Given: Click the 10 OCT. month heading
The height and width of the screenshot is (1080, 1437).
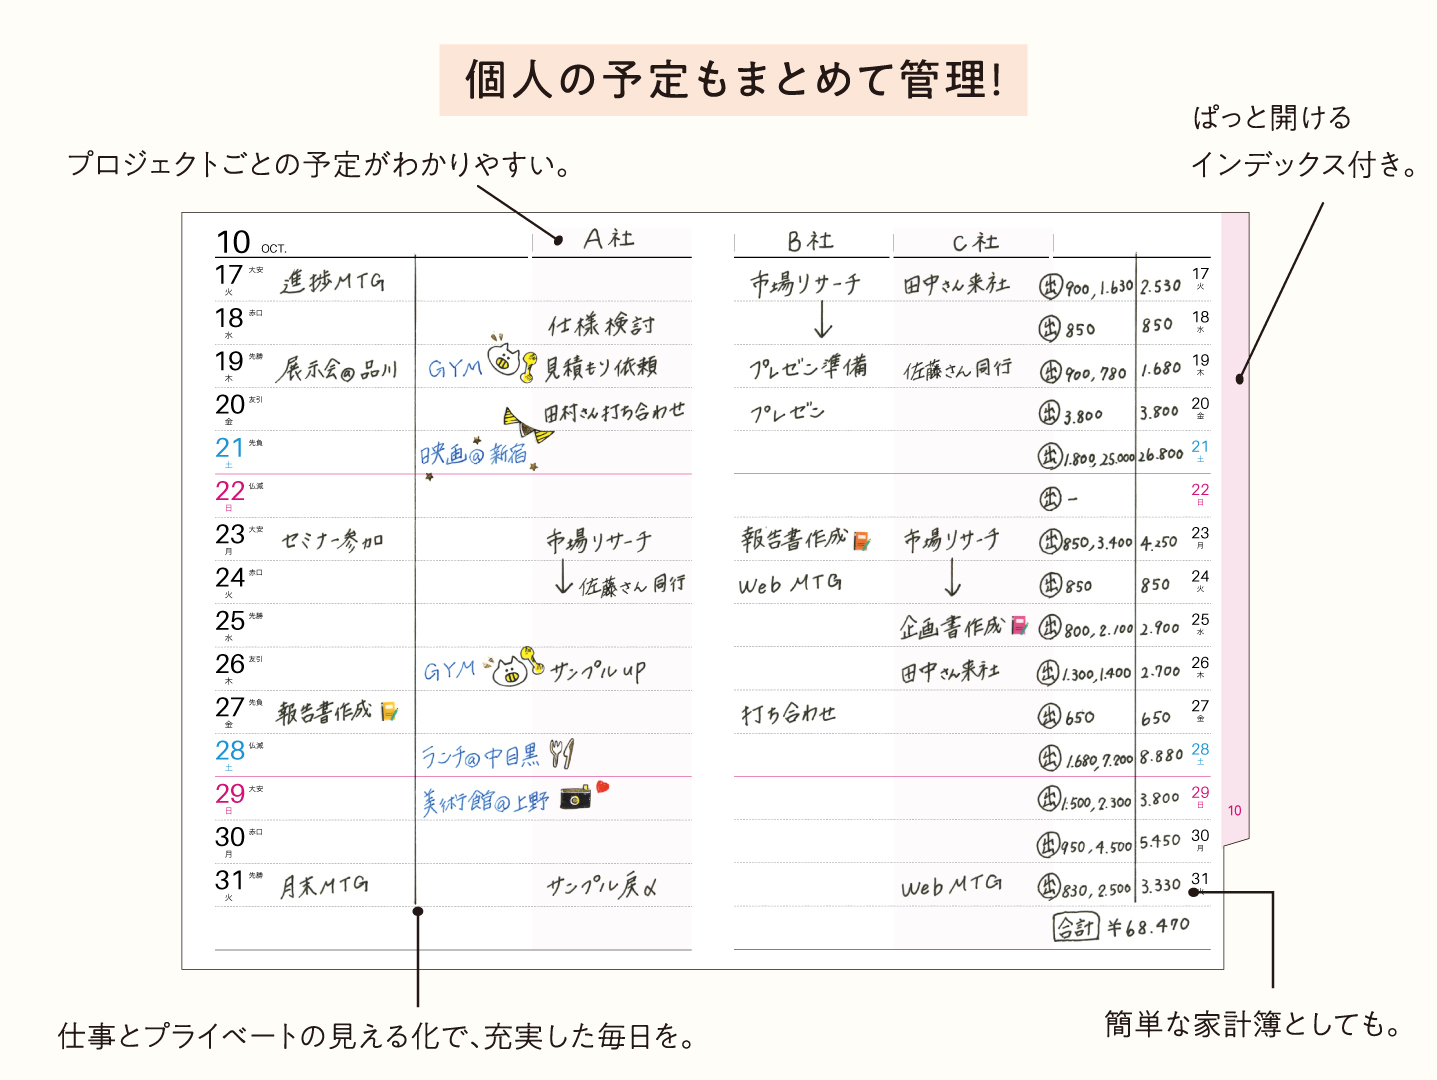Looking at the screenshot, I should pos(251,242).
